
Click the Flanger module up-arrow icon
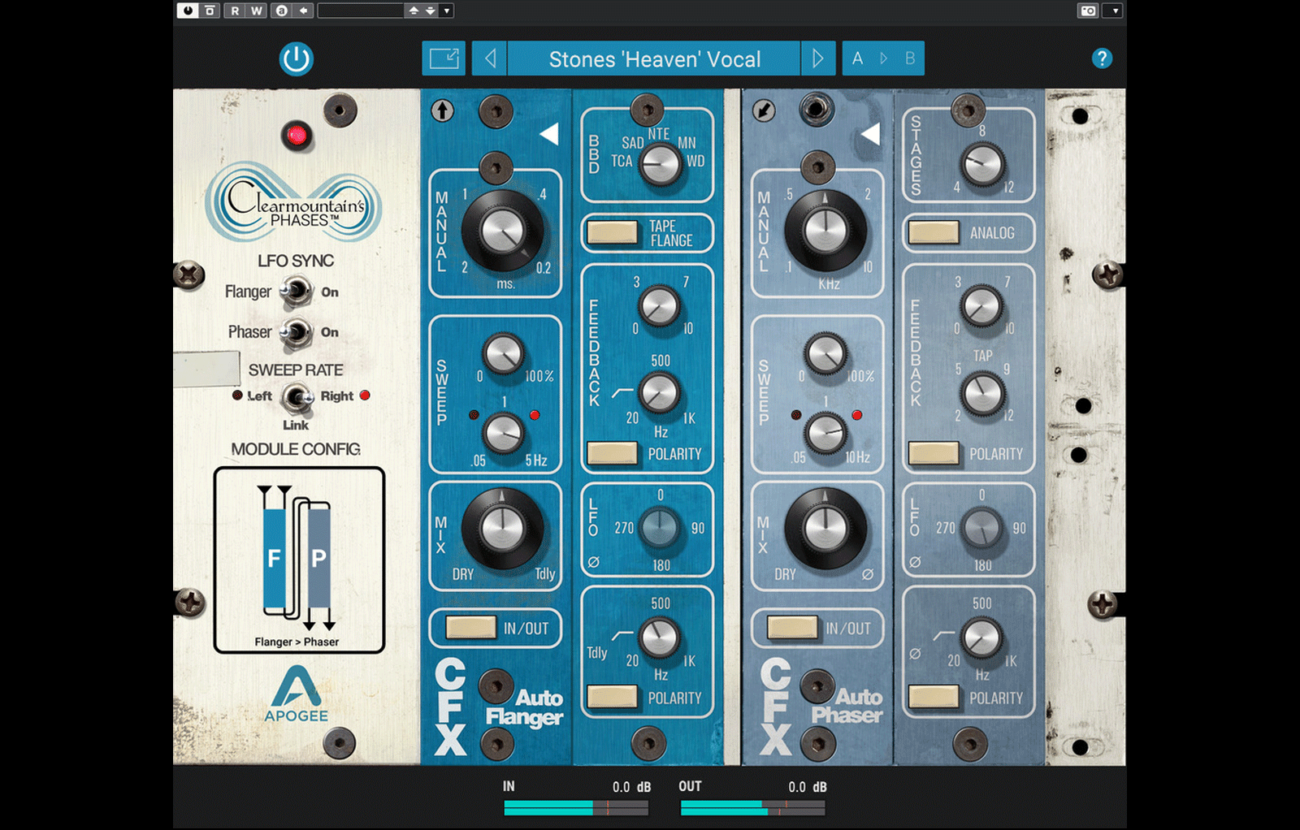pos(442,110)
